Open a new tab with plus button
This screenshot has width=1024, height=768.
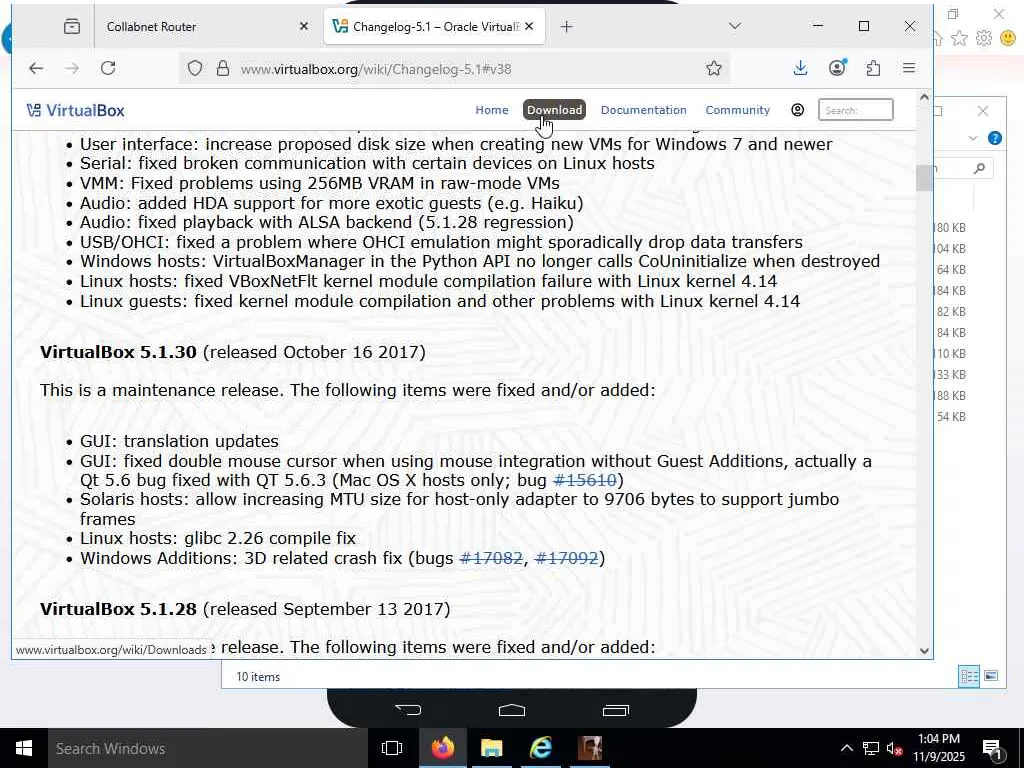(566, 27)
